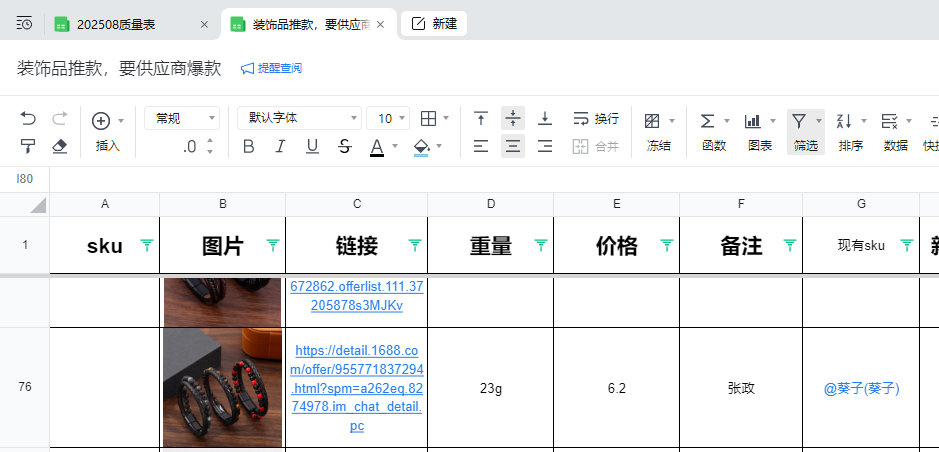The height and width of the screenshot is (452, 939).
Task: Click the 新建 button
Action: click(434, 24)
